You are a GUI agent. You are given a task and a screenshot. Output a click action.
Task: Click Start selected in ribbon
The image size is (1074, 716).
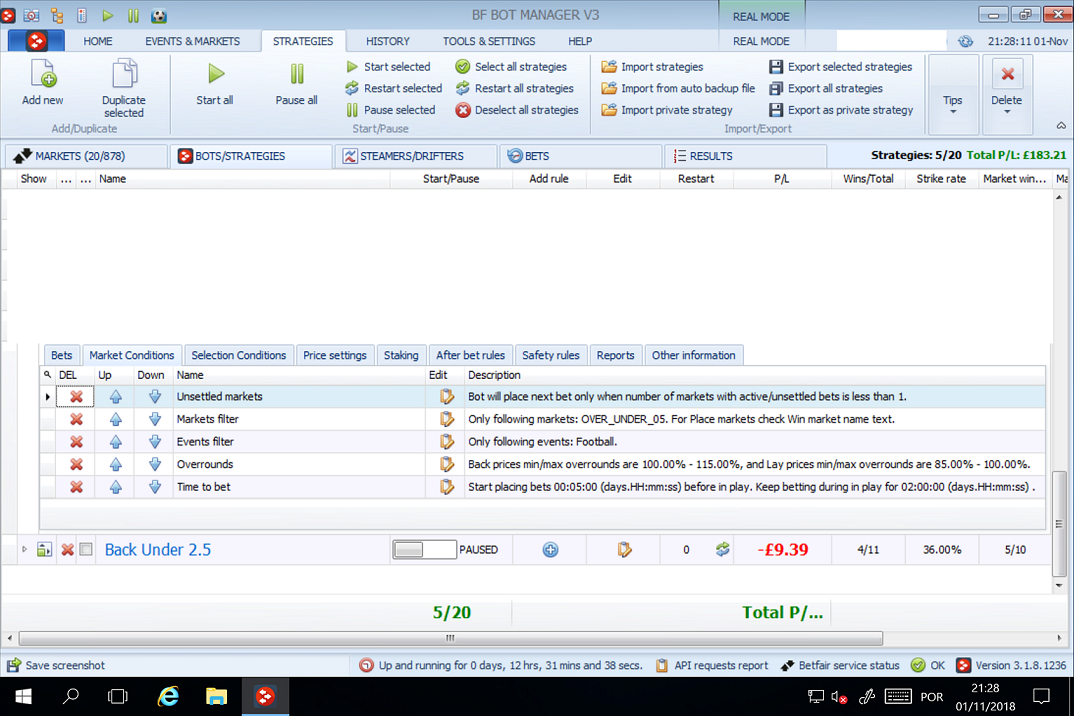tap(388, 66)
